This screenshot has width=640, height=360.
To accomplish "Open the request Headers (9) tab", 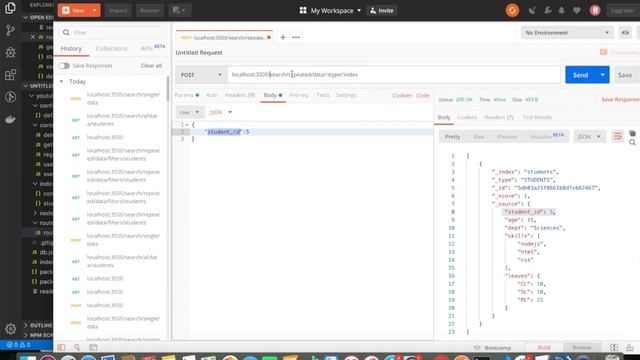I will 240,95.
